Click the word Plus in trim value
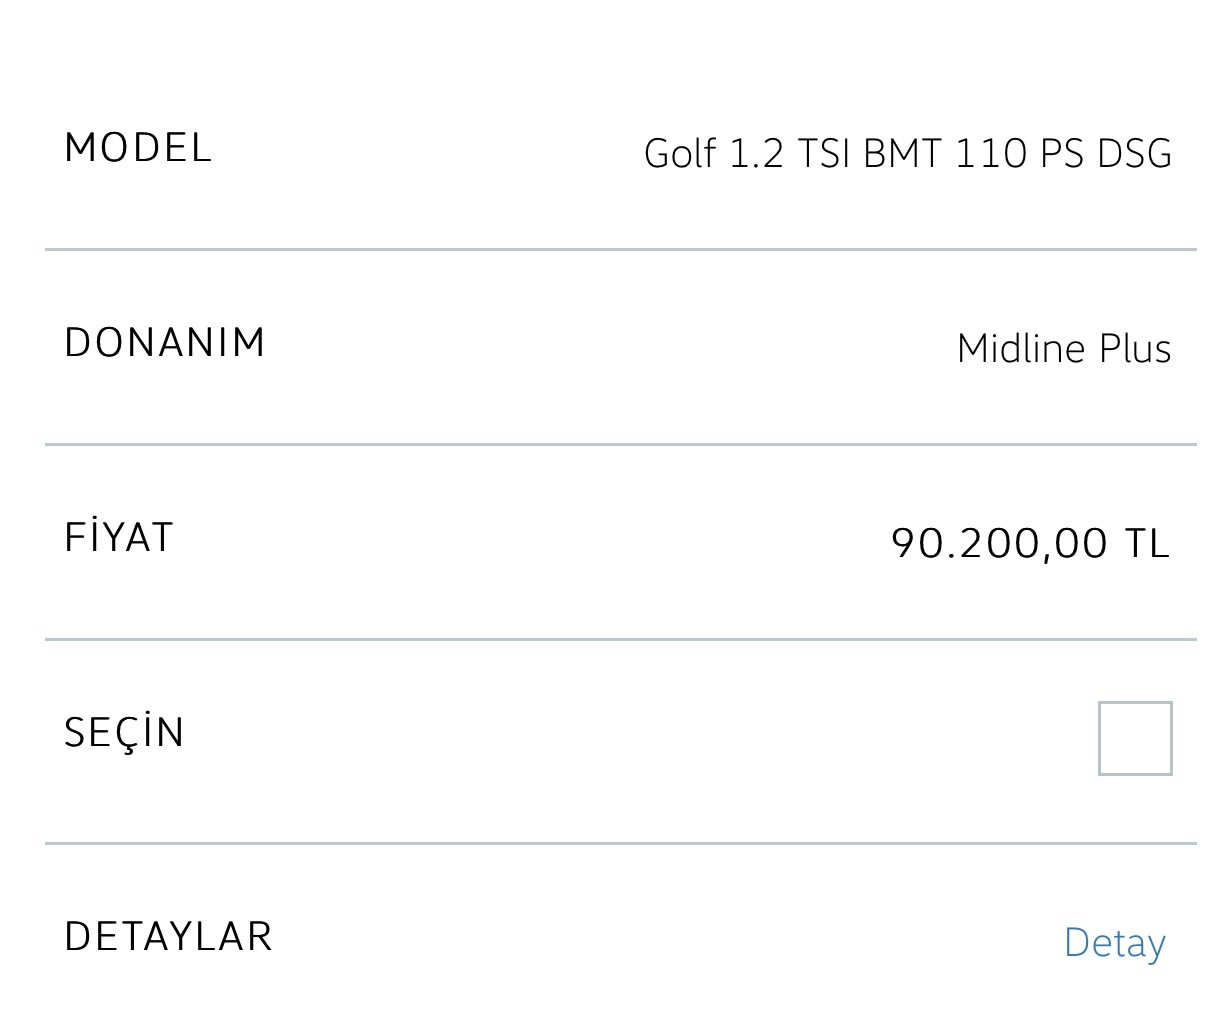 (1135, 348)
